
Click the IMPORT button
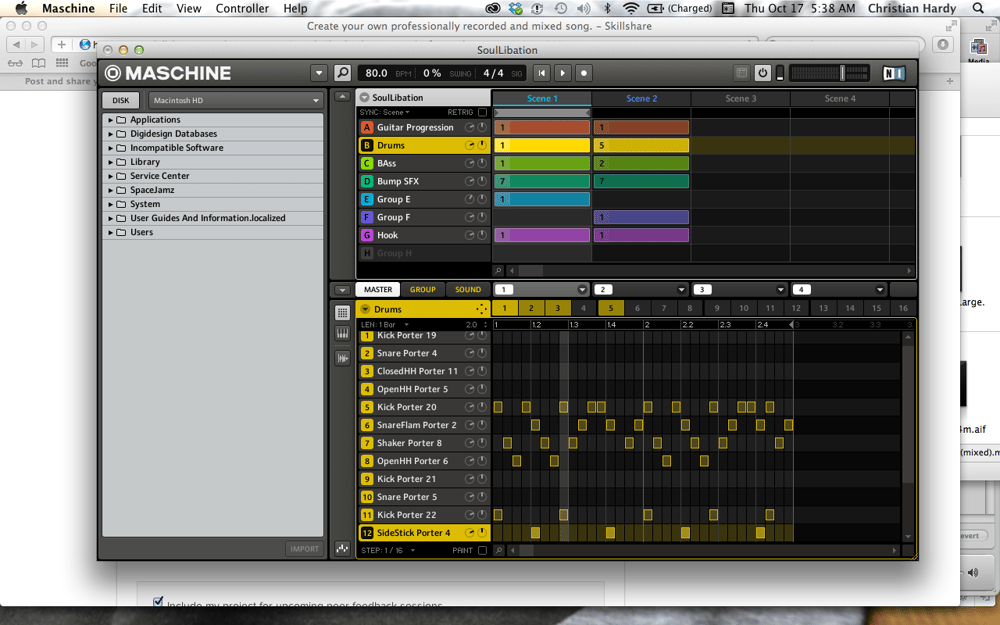(304, 548)
